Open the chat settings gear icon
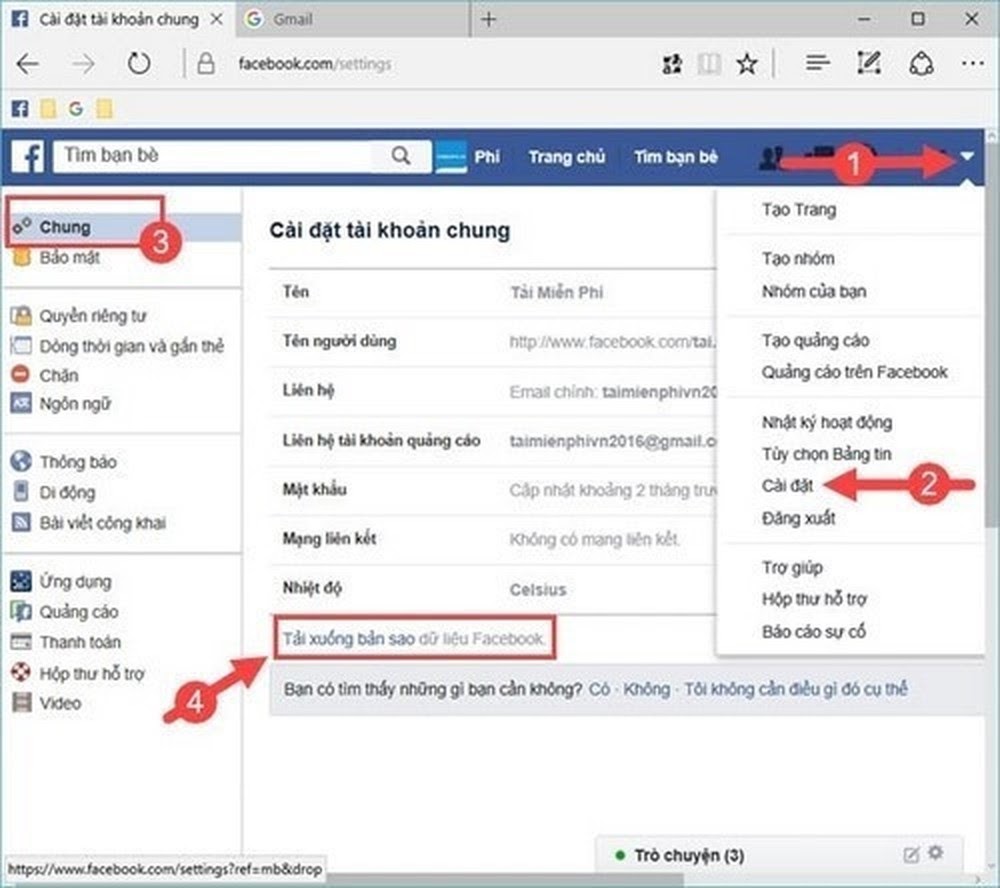This screenshot has width=1000, height=888. pos(936,854)
